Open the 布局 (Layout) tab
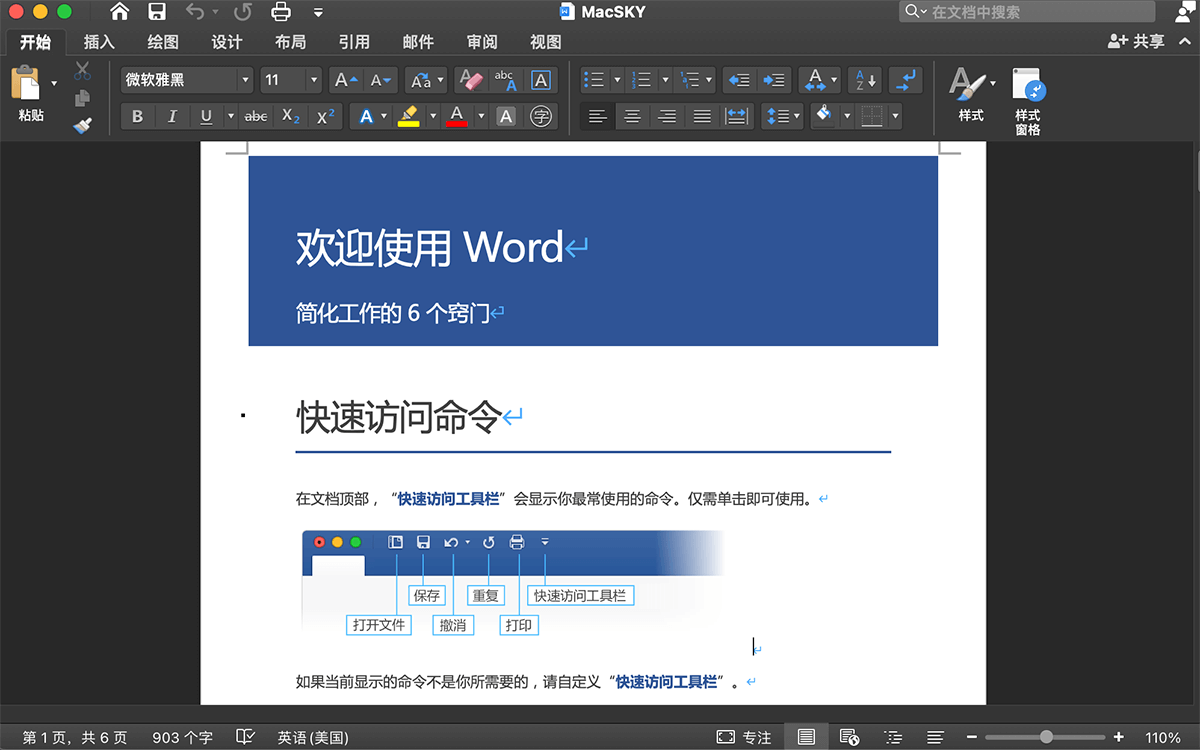1200x750 pixels. point(291,42)
